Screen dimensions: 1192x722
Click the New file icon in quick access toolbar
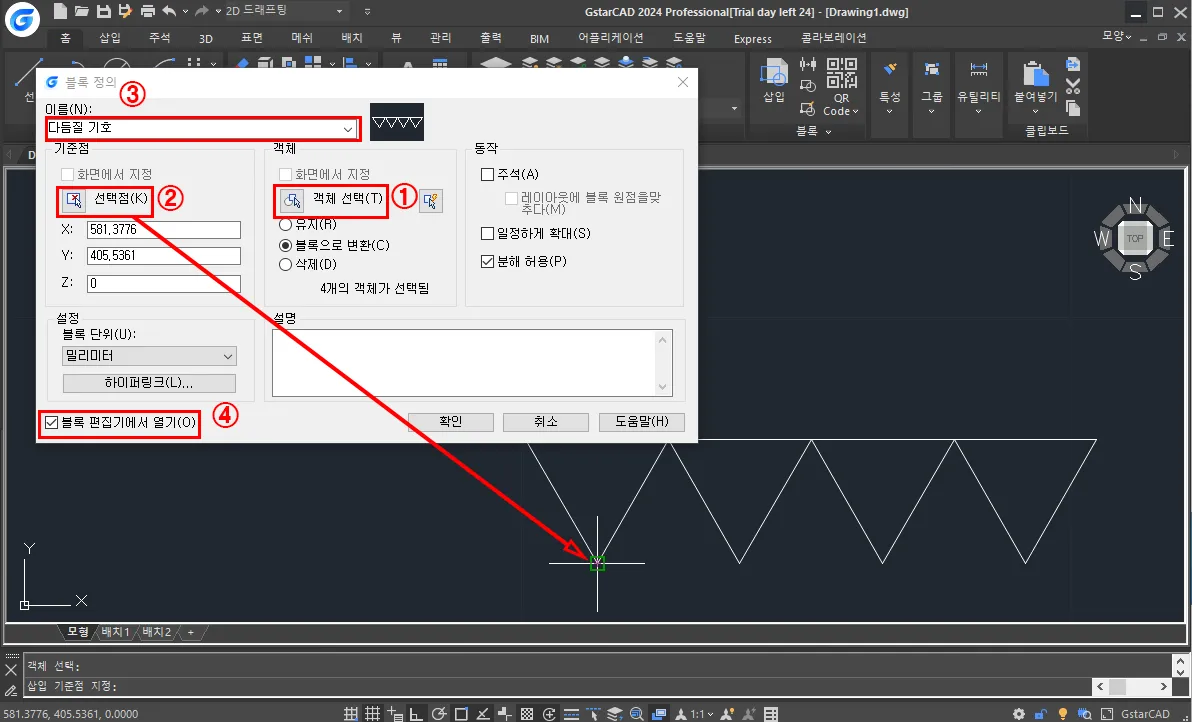coord(60,11)
